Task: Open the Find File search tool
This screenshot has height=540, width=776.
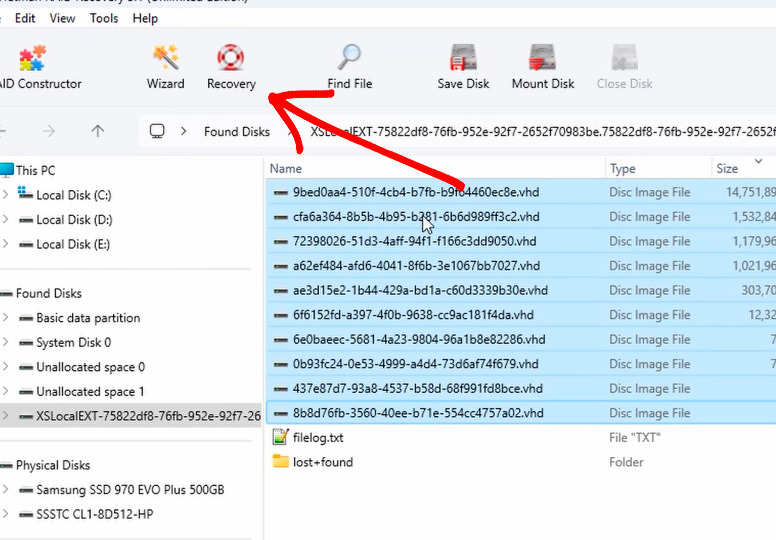Action: click(x=349, y=68)
